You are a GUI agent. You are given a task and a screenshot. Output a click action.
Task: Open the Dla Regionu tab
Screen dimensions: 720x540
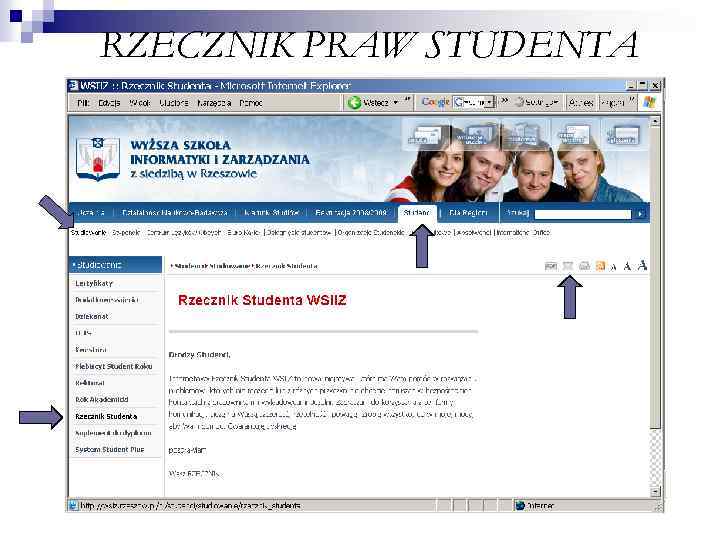click(x=467, y=213)
